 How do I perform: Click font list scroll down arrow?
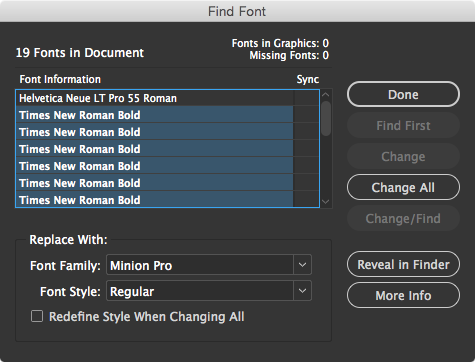326,202
